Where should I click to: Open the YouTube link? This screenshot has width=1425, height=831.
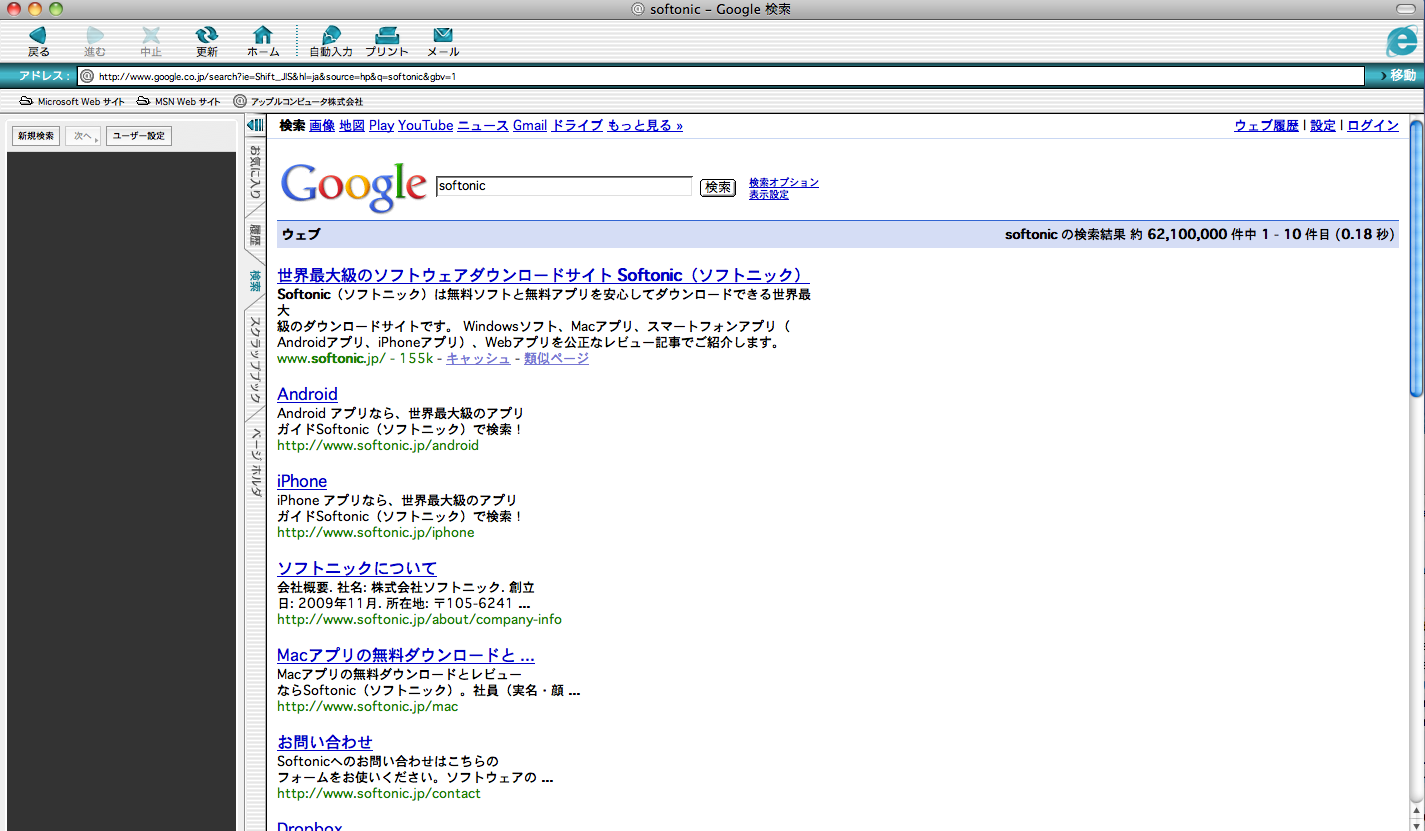point(425,126)
